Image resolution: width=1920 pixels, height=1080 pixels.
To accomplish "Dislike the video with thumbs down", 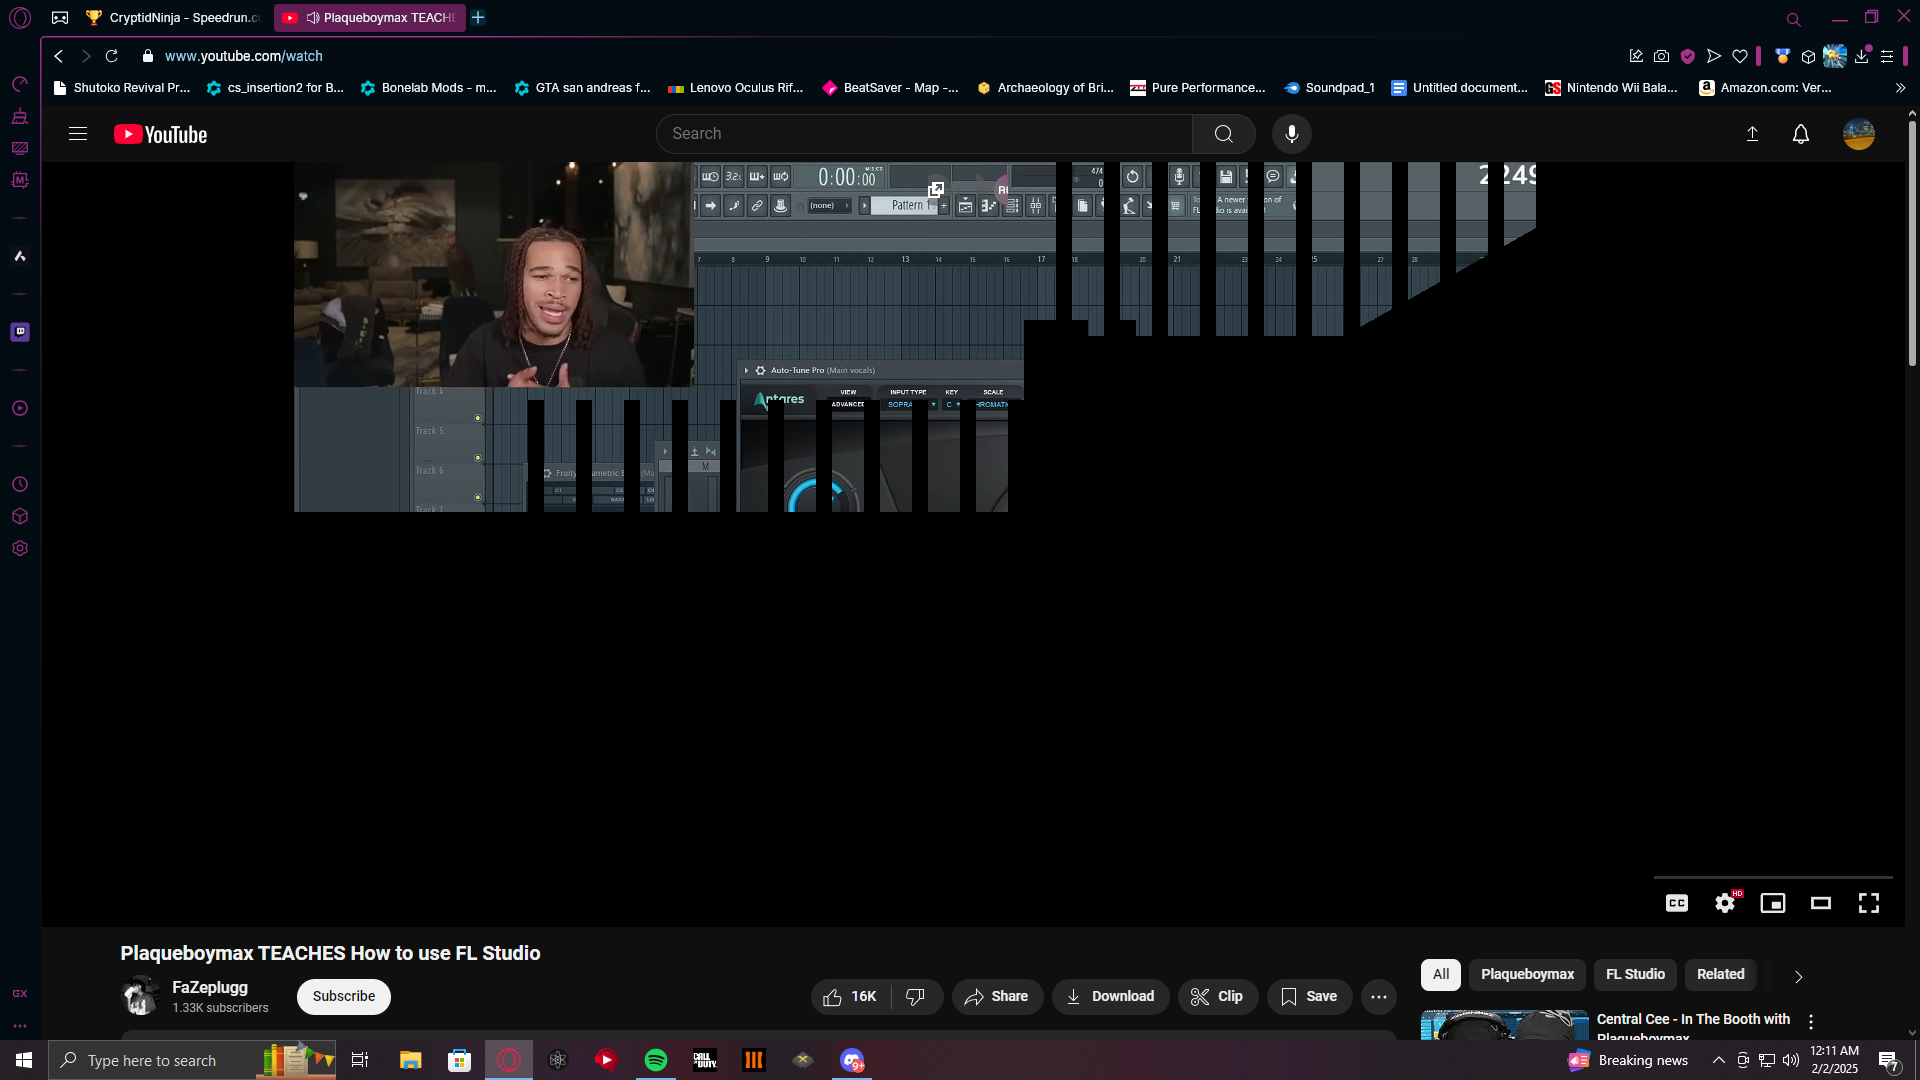I will coord(915,996).
